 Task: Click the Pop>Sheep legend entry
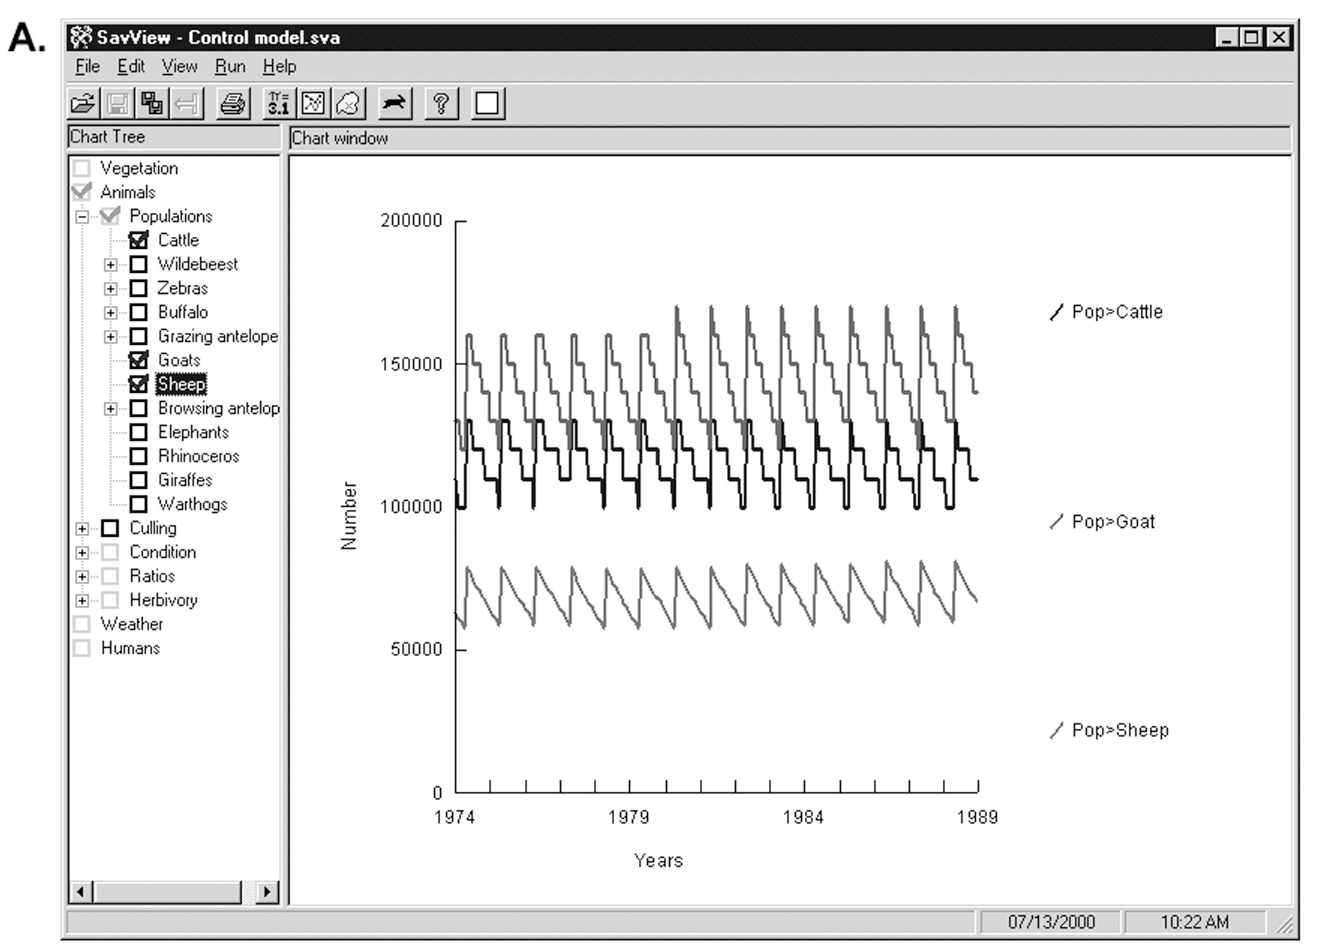pyautogui.click(x=1109, y=731)
